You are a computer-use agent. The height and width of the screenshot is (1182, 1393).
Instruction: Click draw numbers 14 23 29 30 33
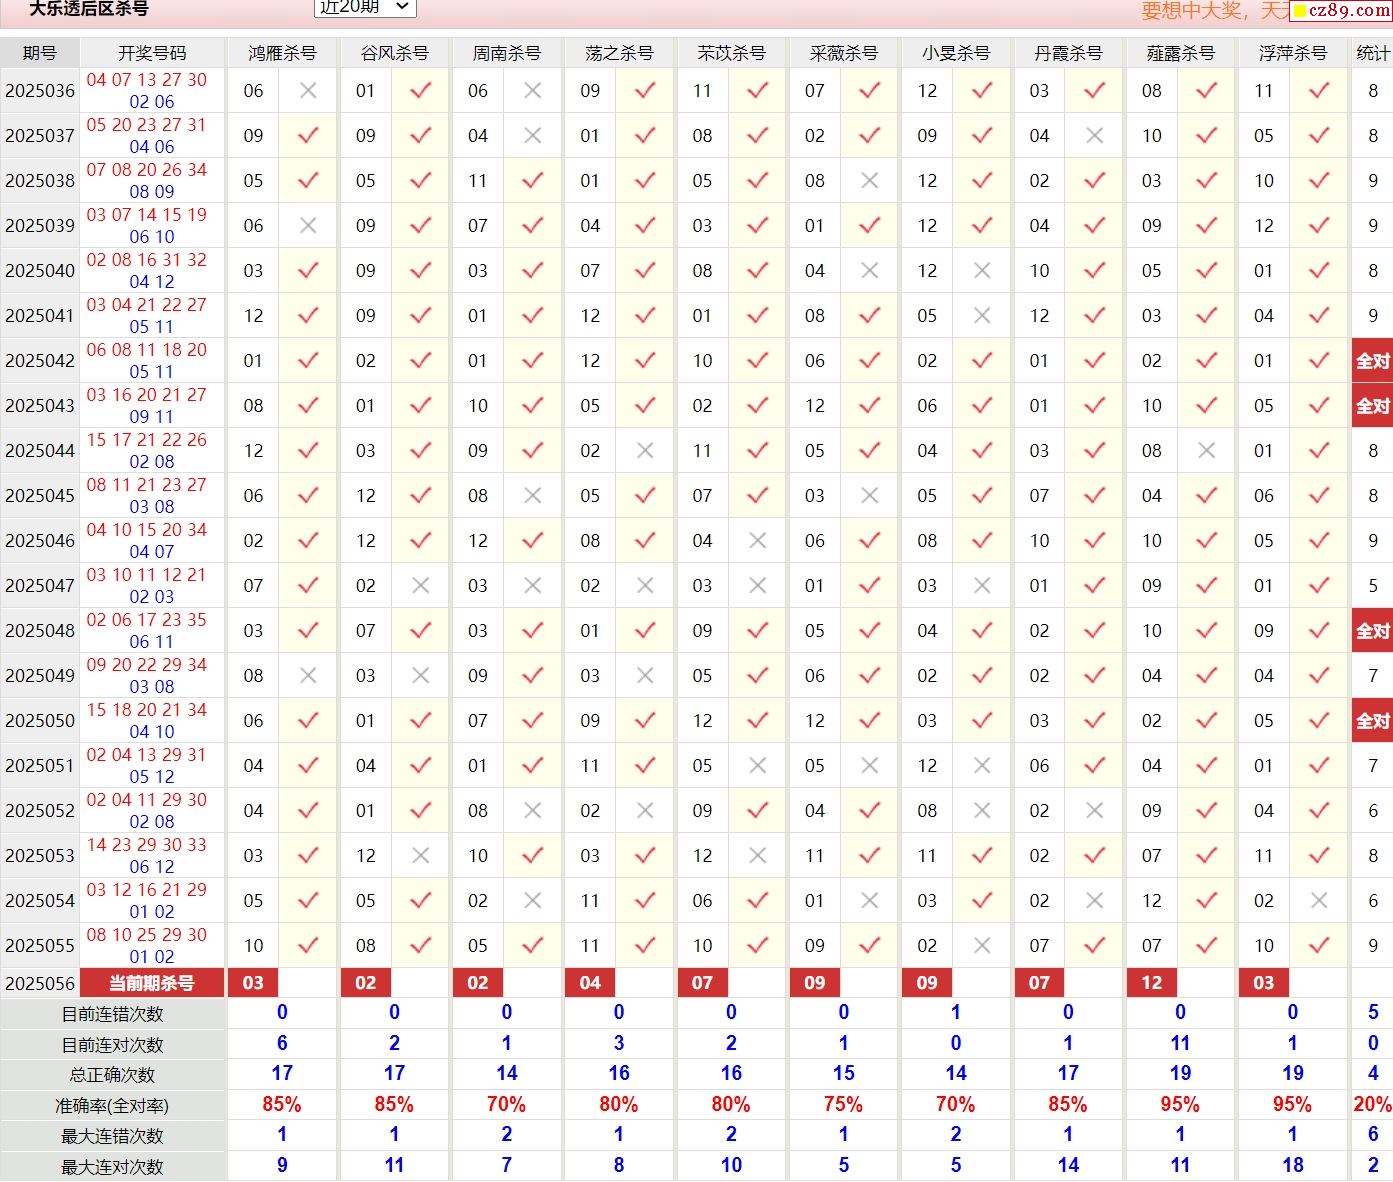click(x=146, y=845)
